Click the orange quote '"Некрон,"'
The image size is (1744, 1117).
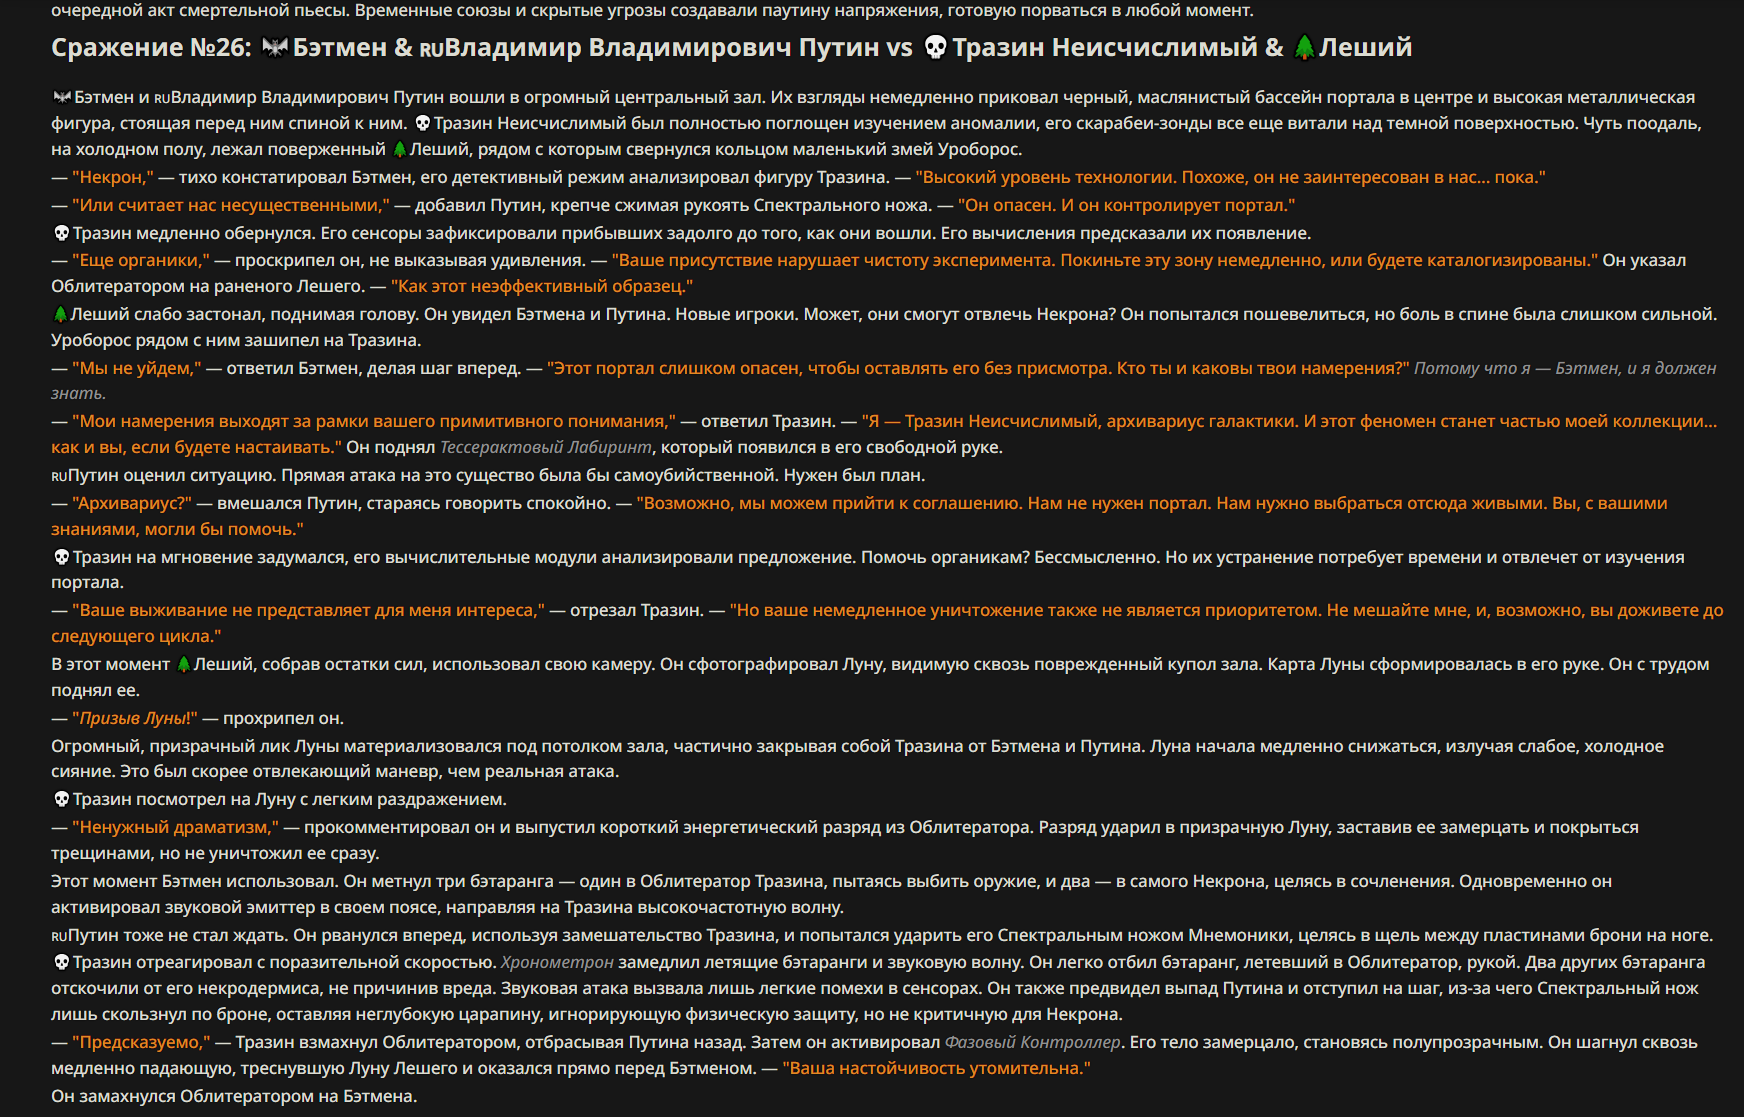[113, 177]
